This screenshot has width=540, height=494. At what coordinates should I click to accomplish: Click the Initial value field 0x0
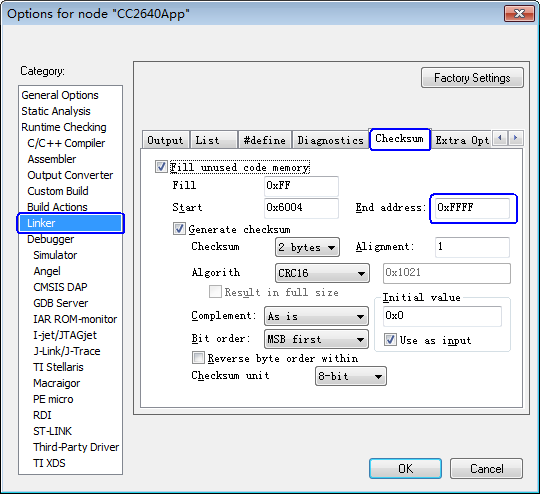pos(442,316)
